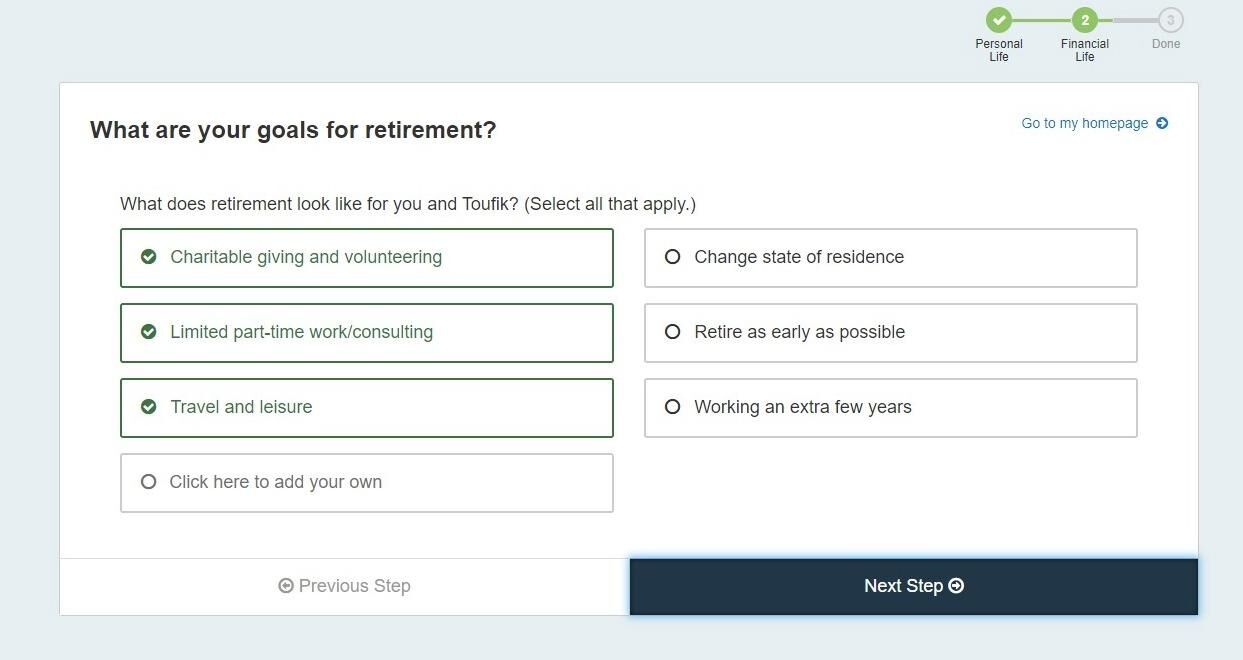Go back with the Previous Step button
Viewport: 1243px width, 660px height.
click(x=345, y=586)
